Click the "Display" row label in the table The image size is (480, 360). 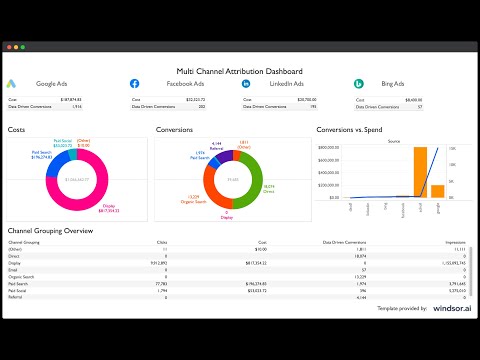pos(14,263)
